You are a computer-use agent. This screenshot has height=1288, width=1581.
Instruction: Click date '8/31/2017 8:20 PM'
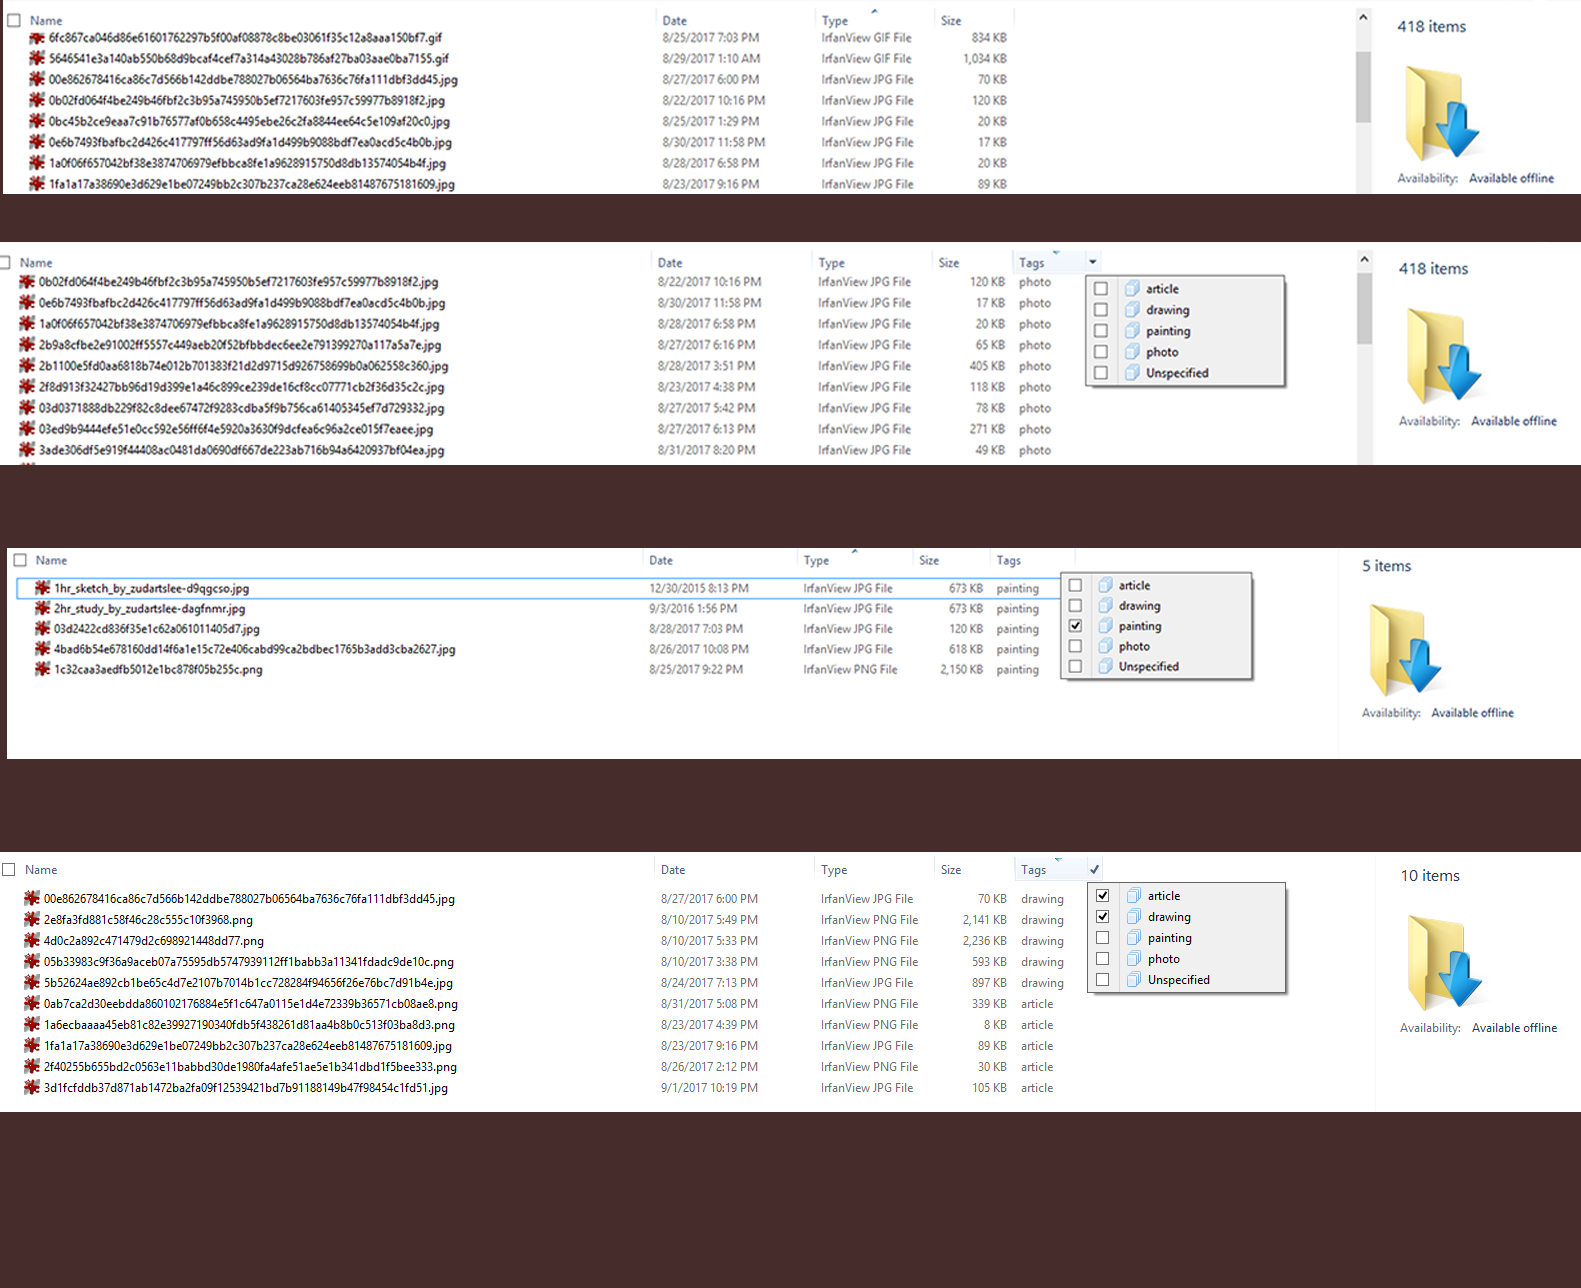click(x=706, y=451)
